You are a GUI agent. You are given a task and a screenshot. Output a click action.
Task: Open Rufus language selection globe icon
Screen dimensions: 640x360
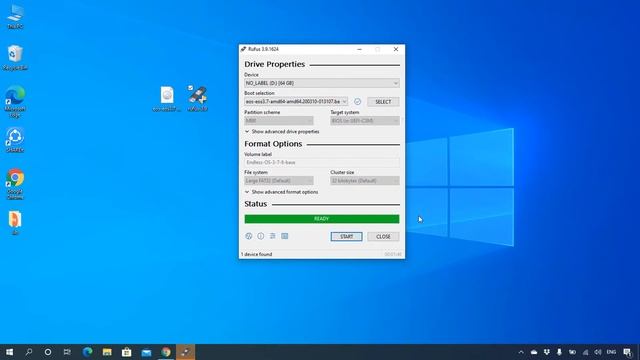(x=249, y=236)
